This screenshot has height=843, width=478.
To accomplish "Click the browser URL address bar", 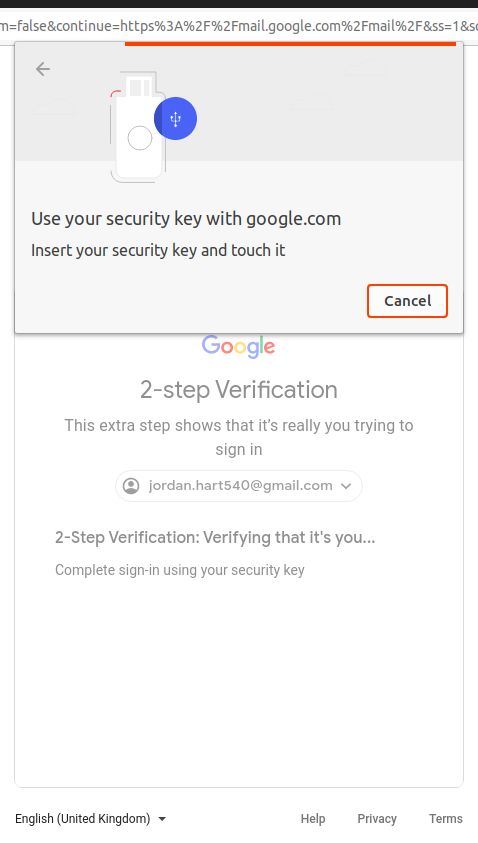I will 239,25.
